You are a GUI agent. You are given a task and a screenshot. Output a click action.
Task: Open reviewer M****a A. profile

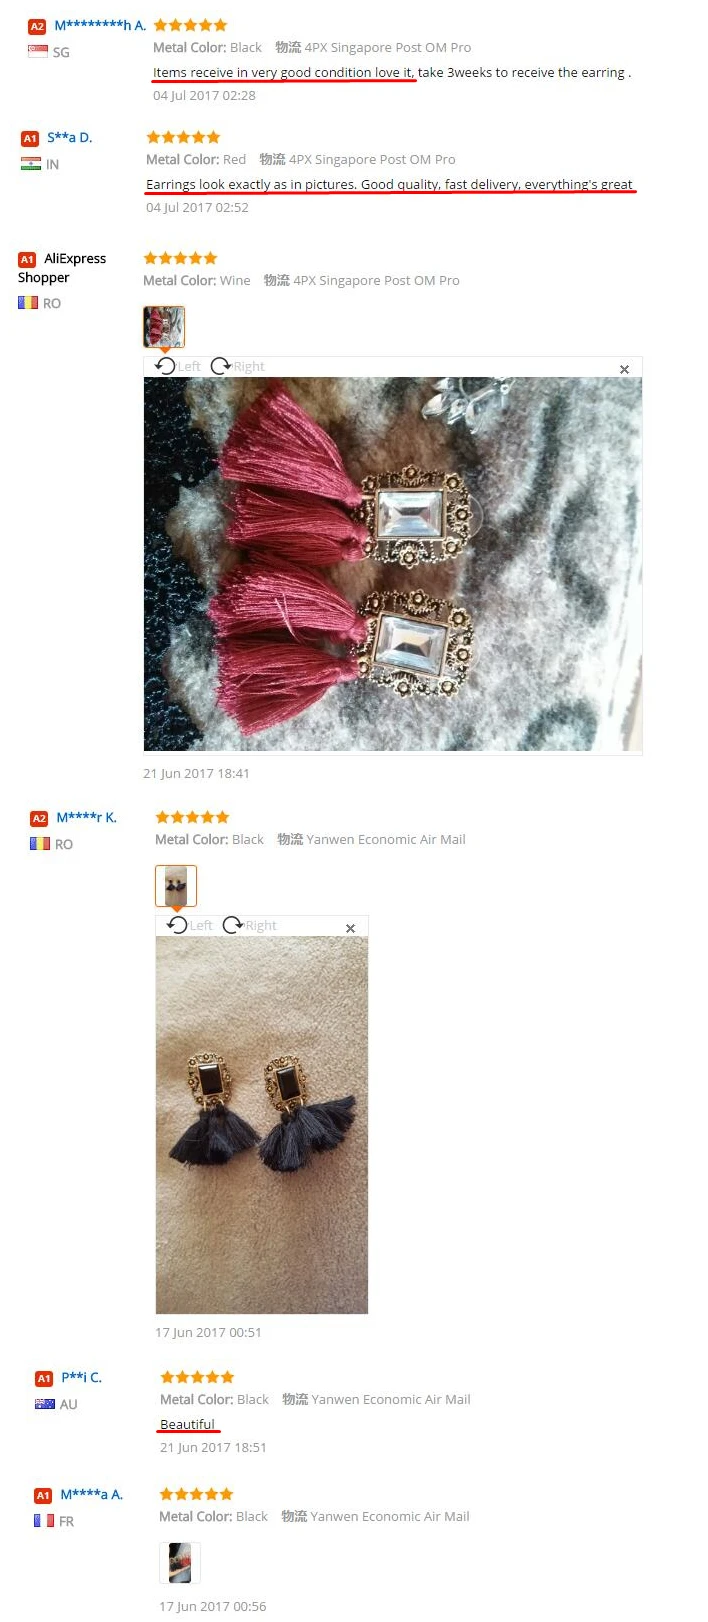(92, 1494)
